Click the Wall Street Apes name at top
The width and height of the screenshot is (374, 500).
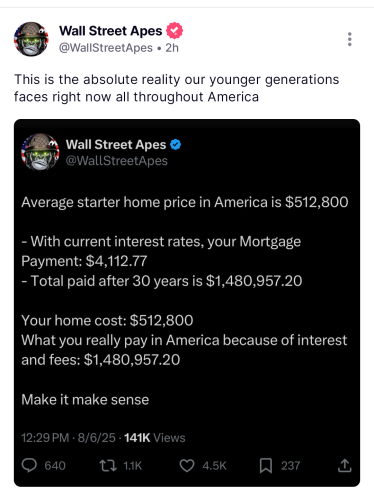pos(111,31)
